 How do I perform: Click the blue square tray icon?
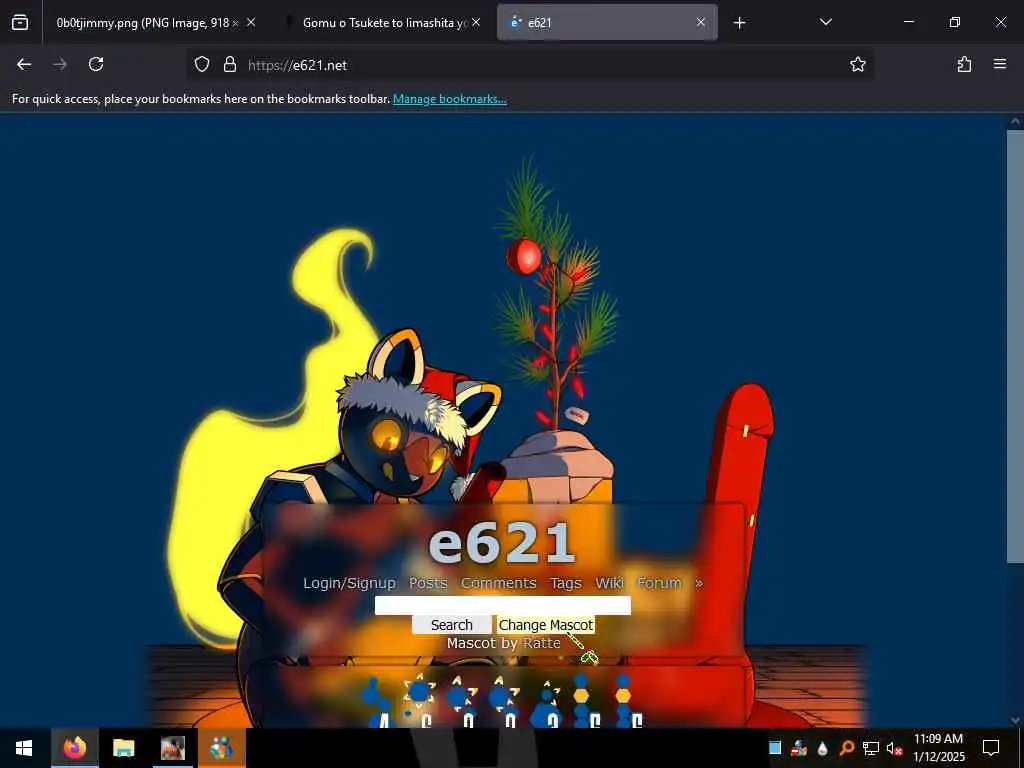click(775, 748)
